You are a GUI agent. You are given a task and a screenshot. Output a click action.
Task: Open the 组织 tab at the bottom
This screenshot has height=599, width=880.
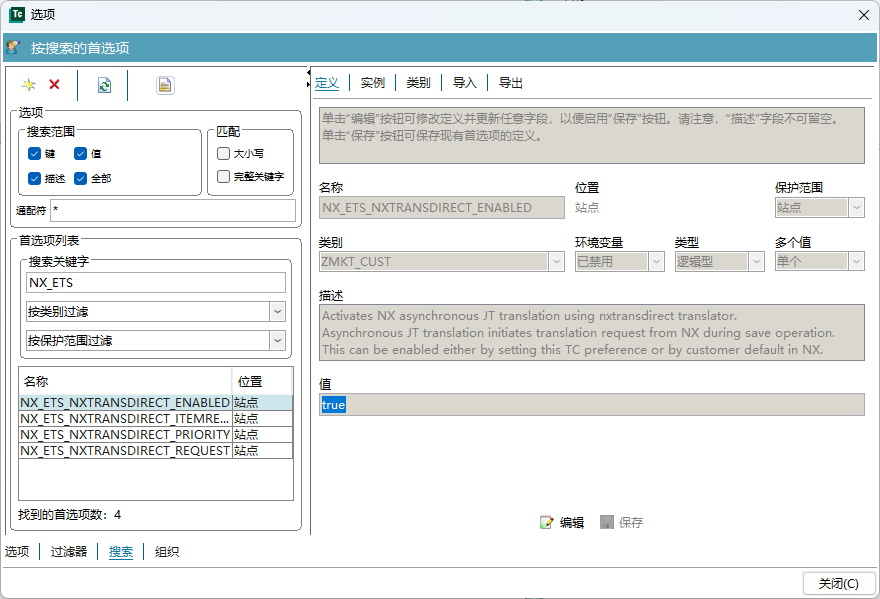tap(164, 550)
